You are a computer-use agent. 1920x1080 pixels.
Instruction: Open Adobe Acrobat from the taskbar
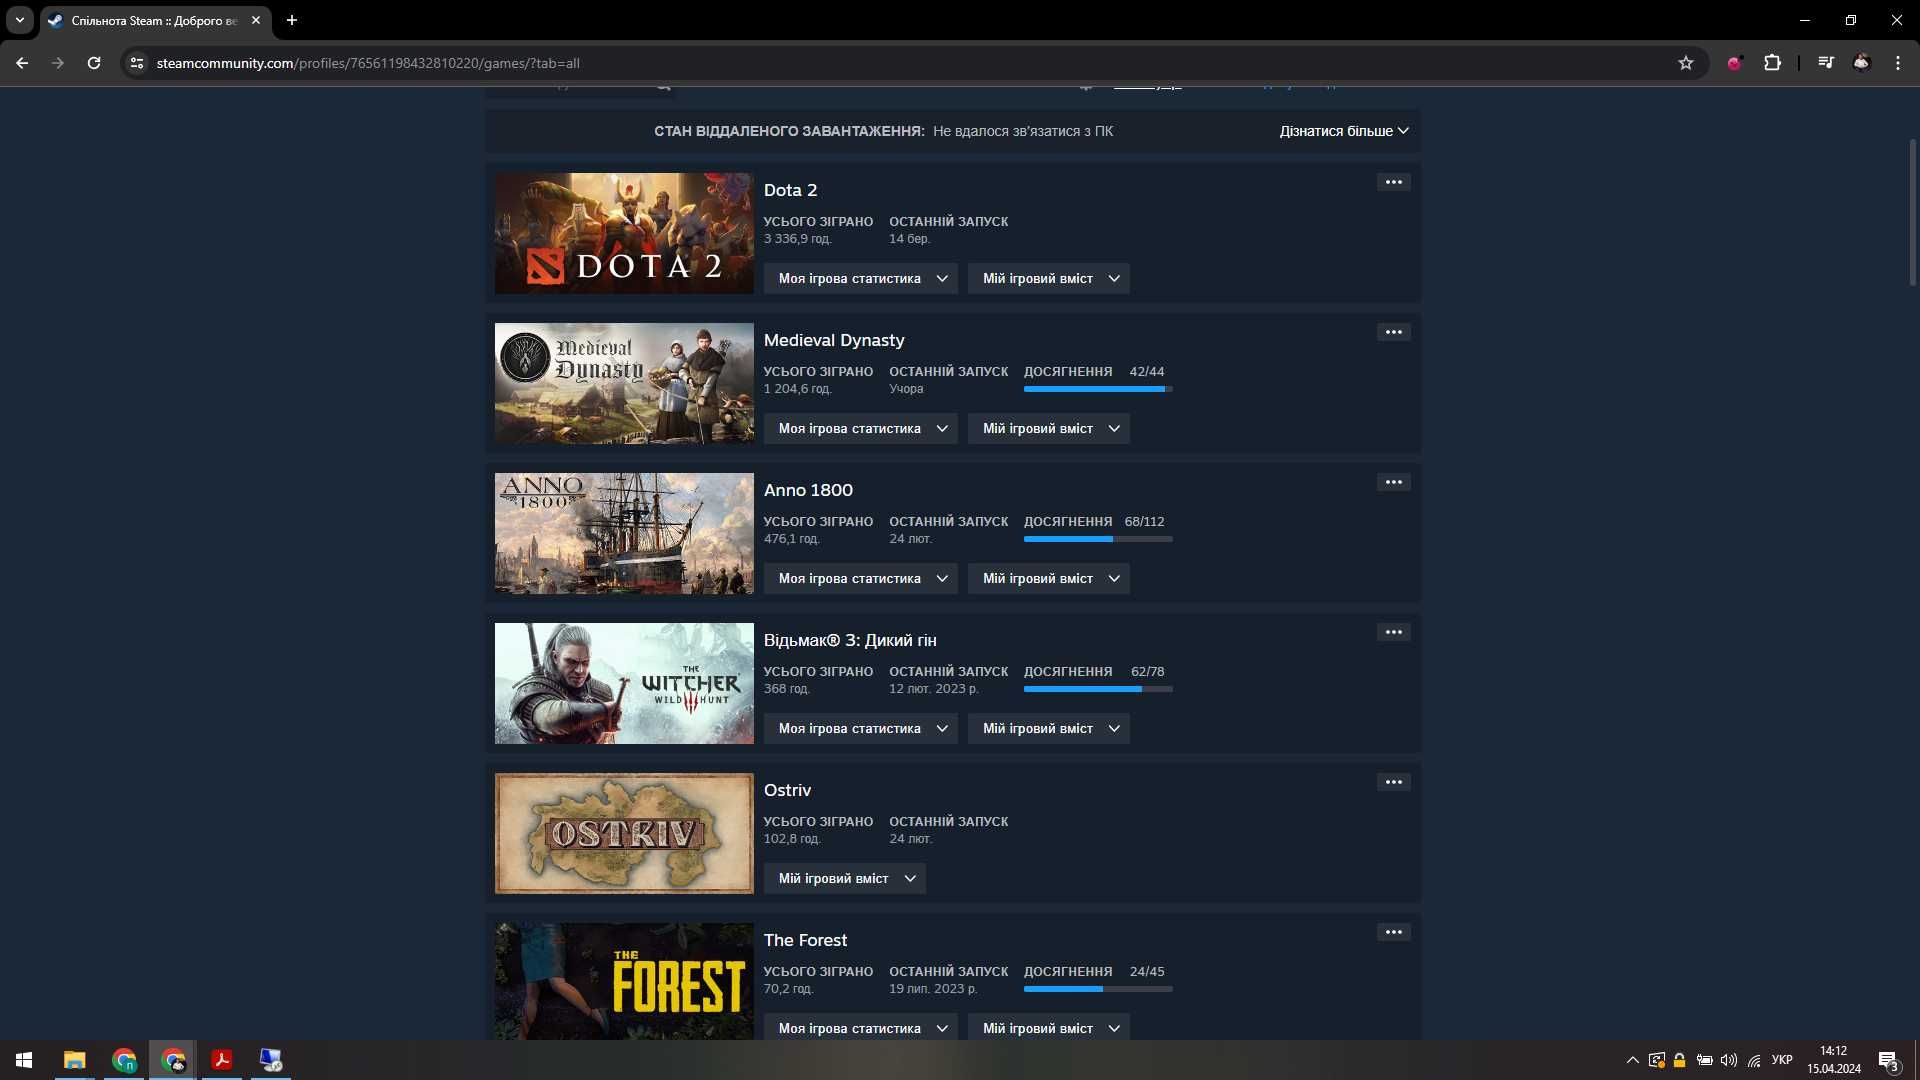point(222,1060)
